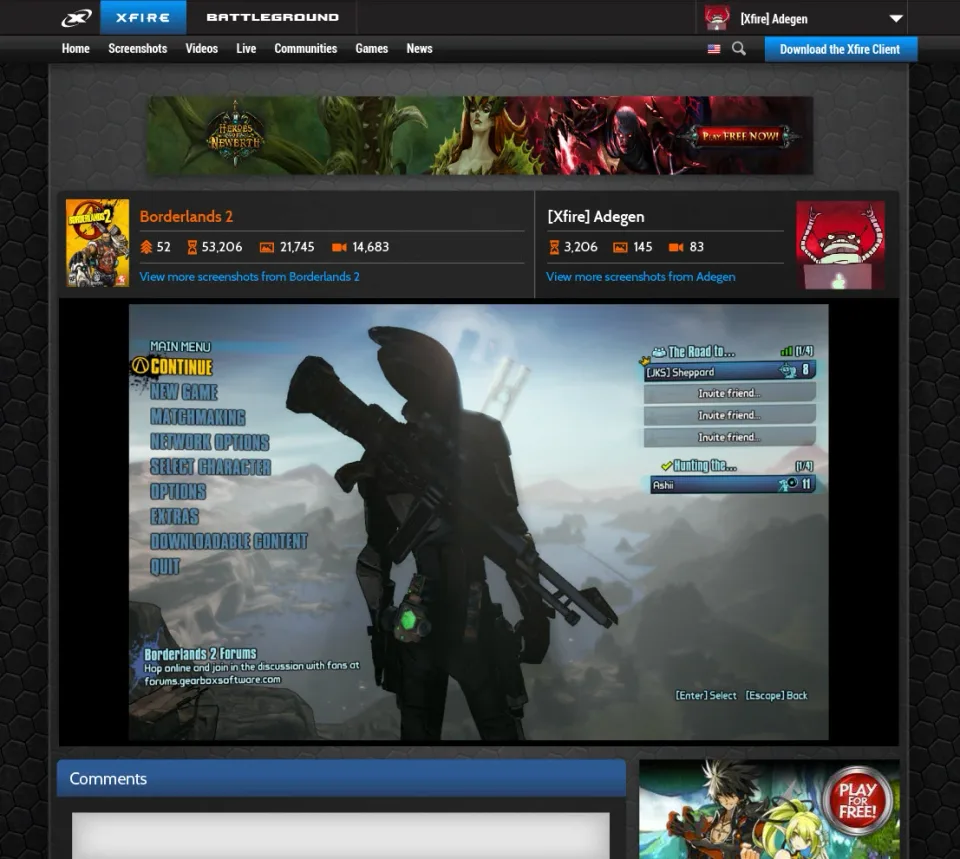Click Borderlands 2 videos camera icon

point(339,247)
